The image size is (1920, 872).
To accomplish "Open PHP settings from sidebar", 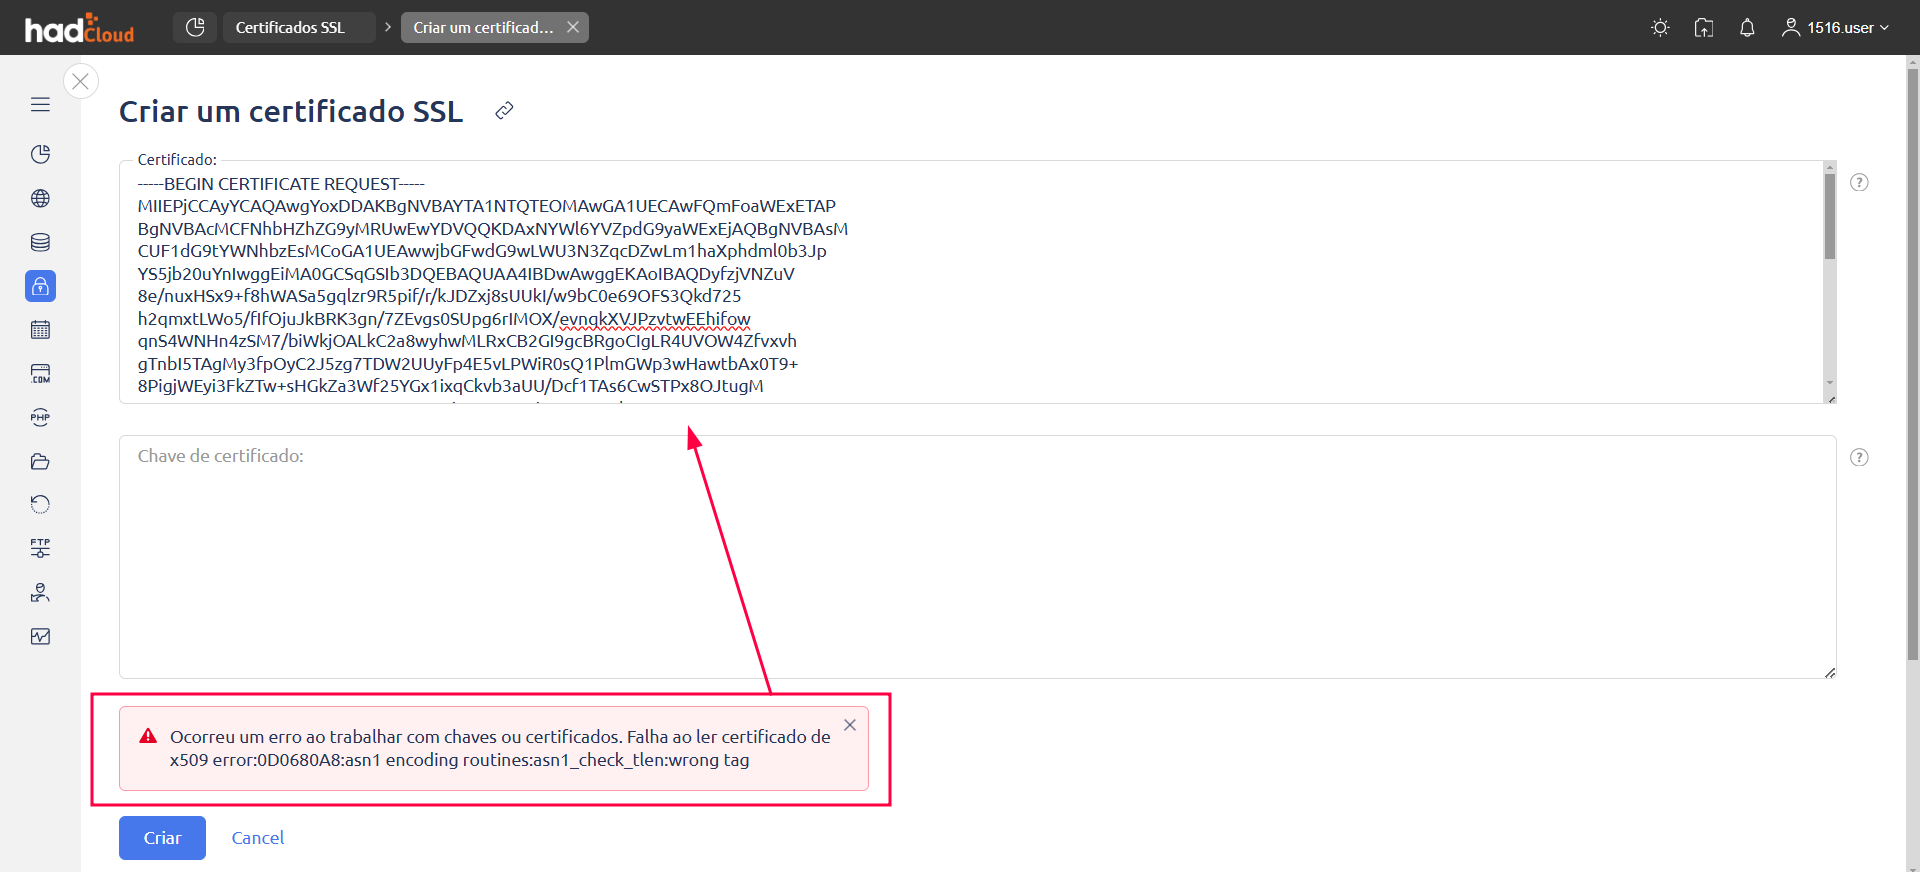I will [x=40, y=418].
